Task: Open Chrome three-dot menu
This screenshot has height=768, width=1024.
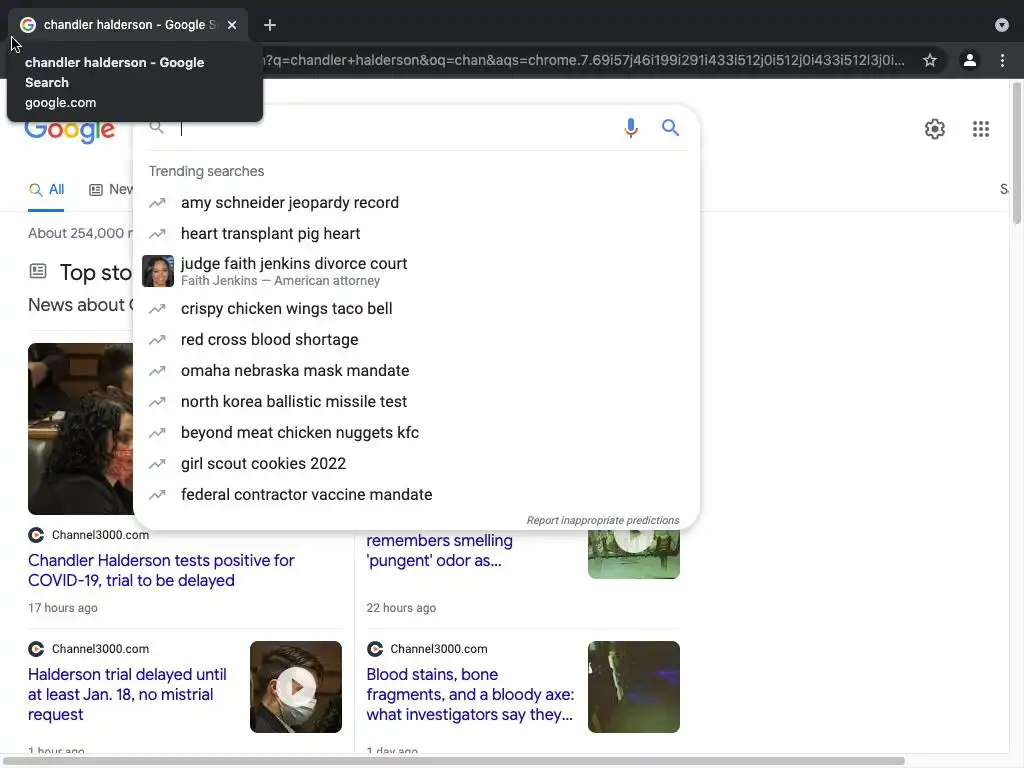Action: tap(1002, 61)
